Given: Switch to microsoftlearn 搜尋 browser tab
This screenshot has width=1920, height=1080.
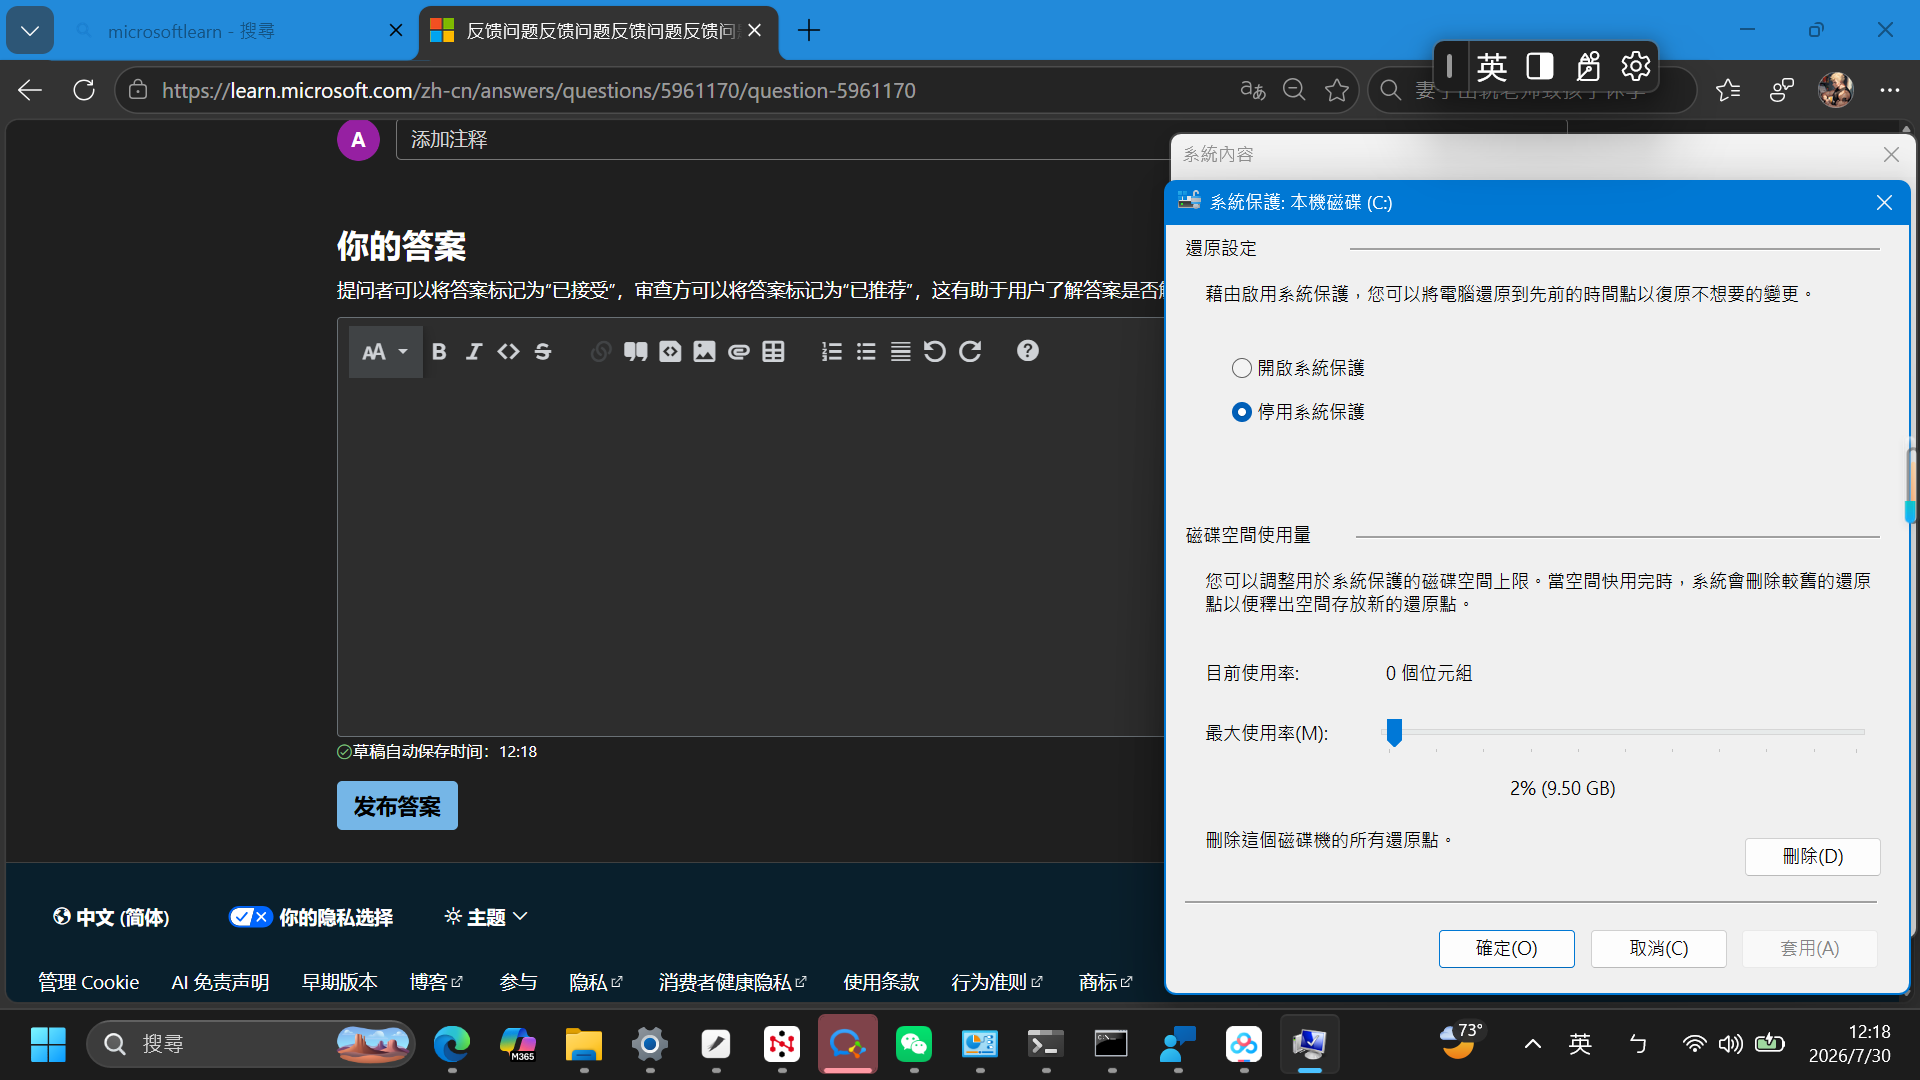Looking at the screenshot, I should coord(230,31).
